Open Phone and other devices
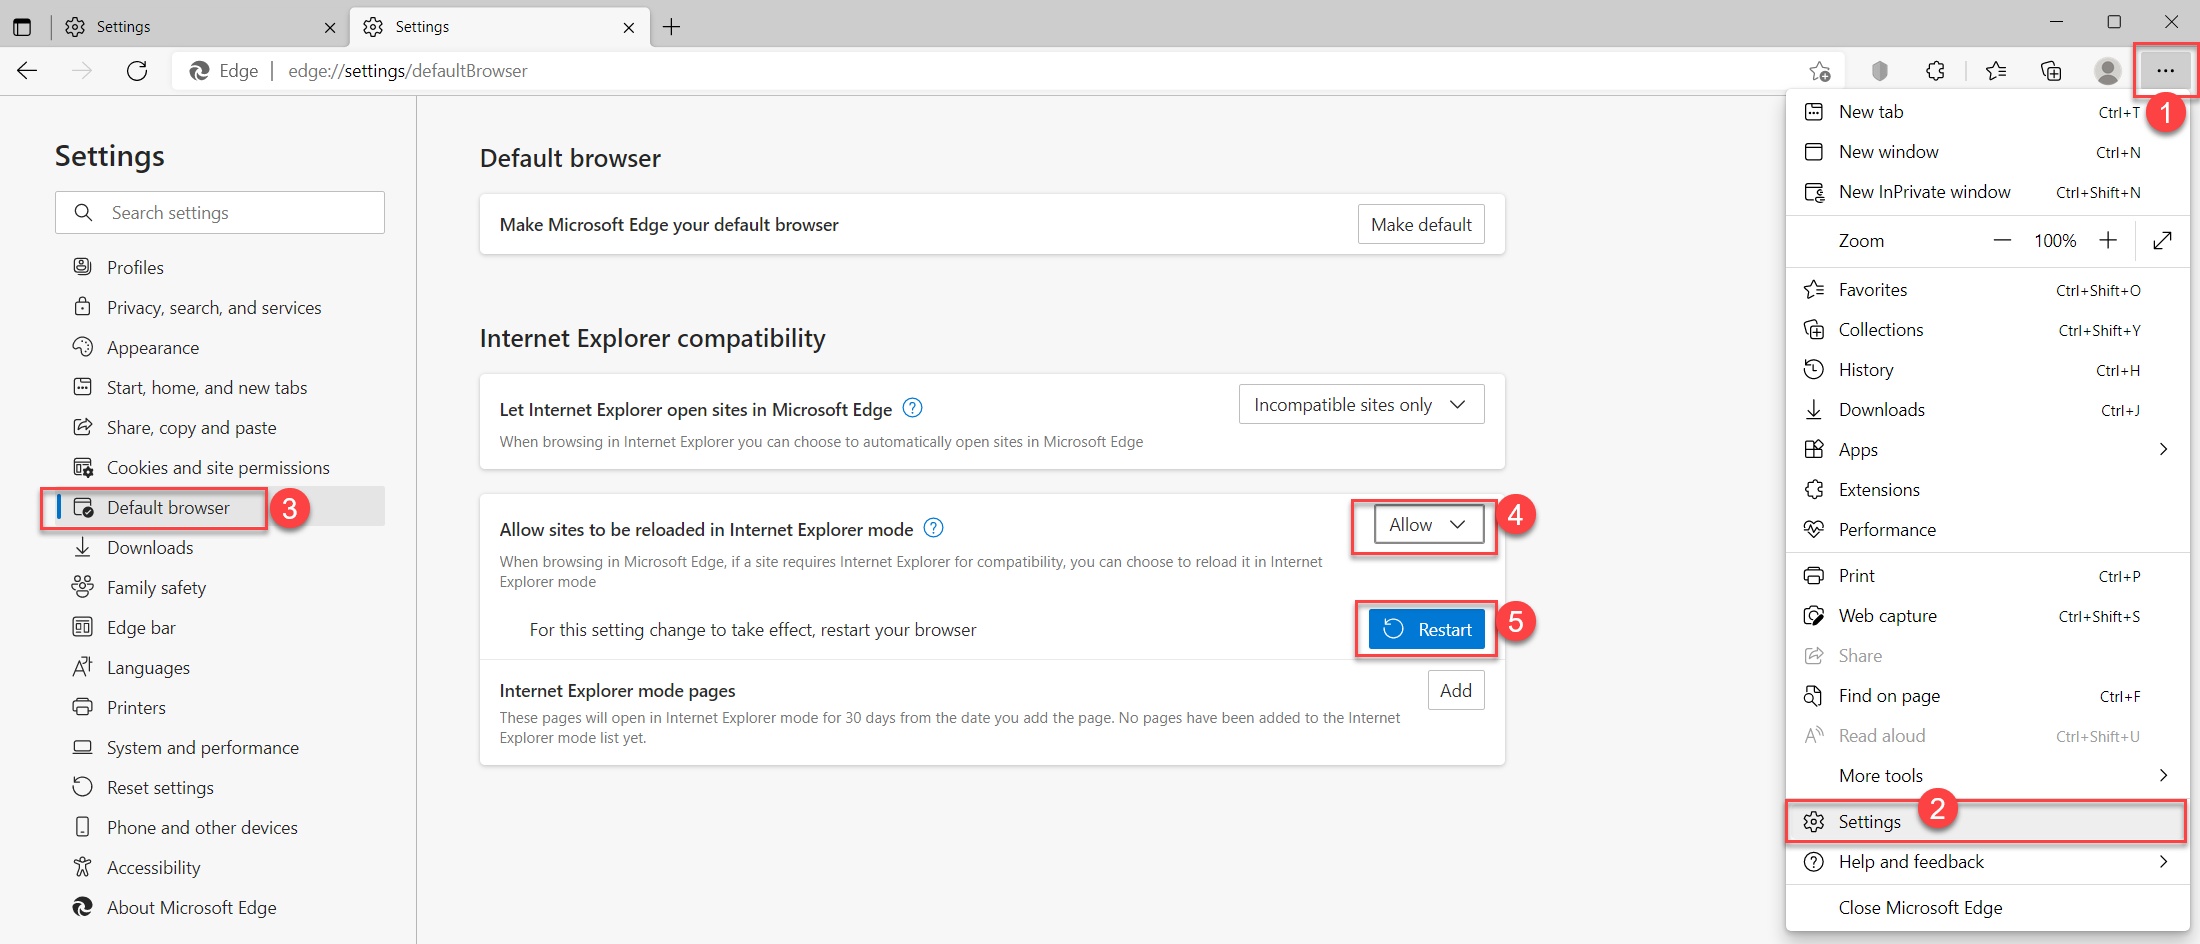 tap(220, 827)
